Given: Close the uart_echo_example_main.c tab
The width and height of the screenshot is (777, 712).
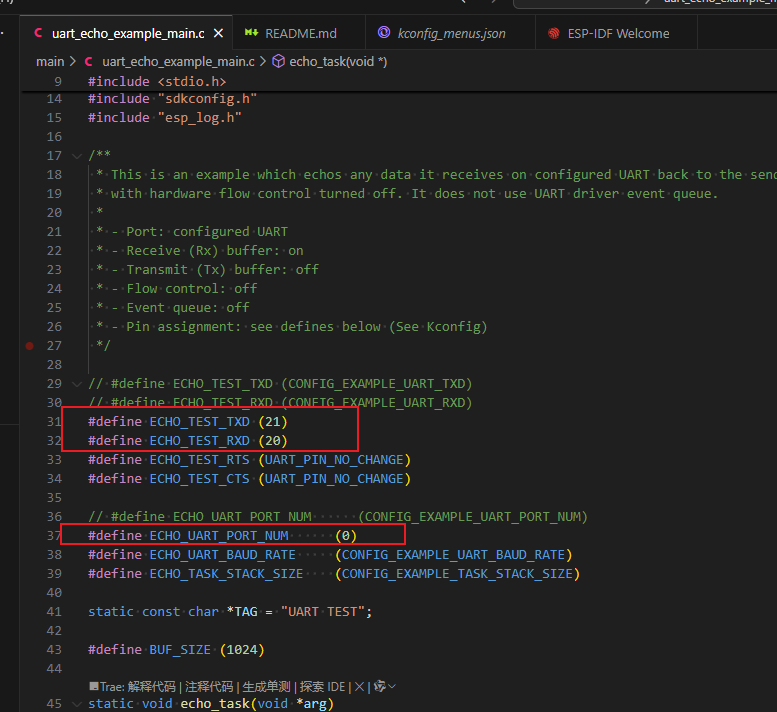Looking at the screenshot, I should [x=219, y=34].
